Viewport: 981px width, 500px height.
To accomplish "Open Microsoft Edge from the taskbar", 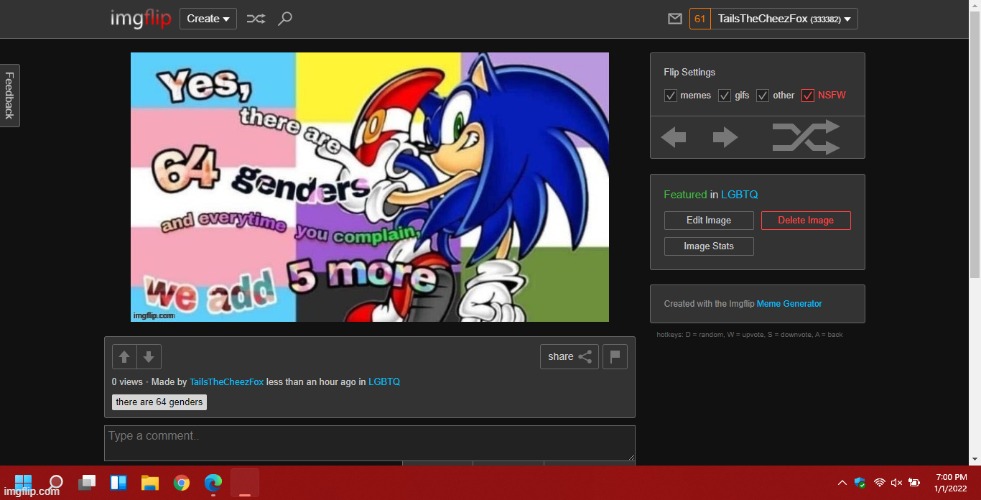I will [213, 482].
